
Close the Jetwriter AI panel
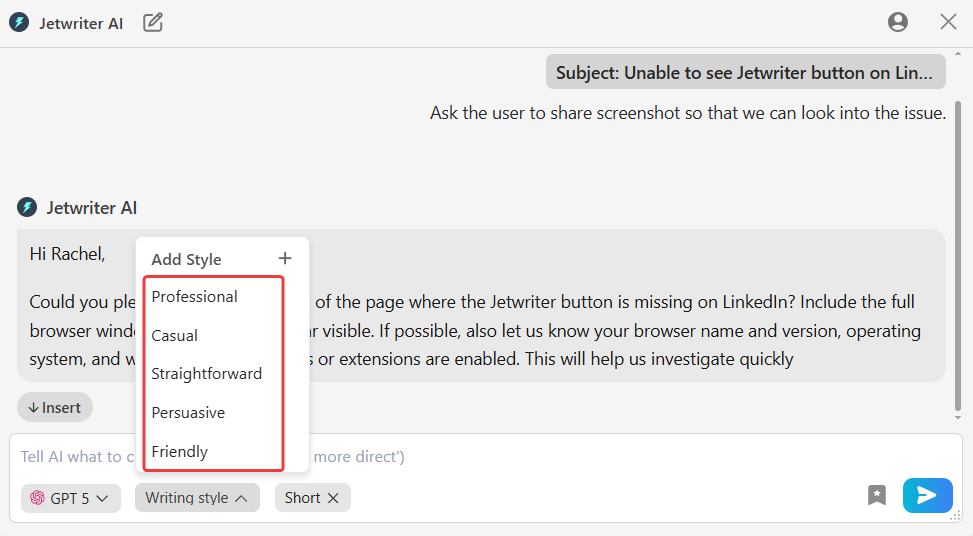(x=948, y=22)
